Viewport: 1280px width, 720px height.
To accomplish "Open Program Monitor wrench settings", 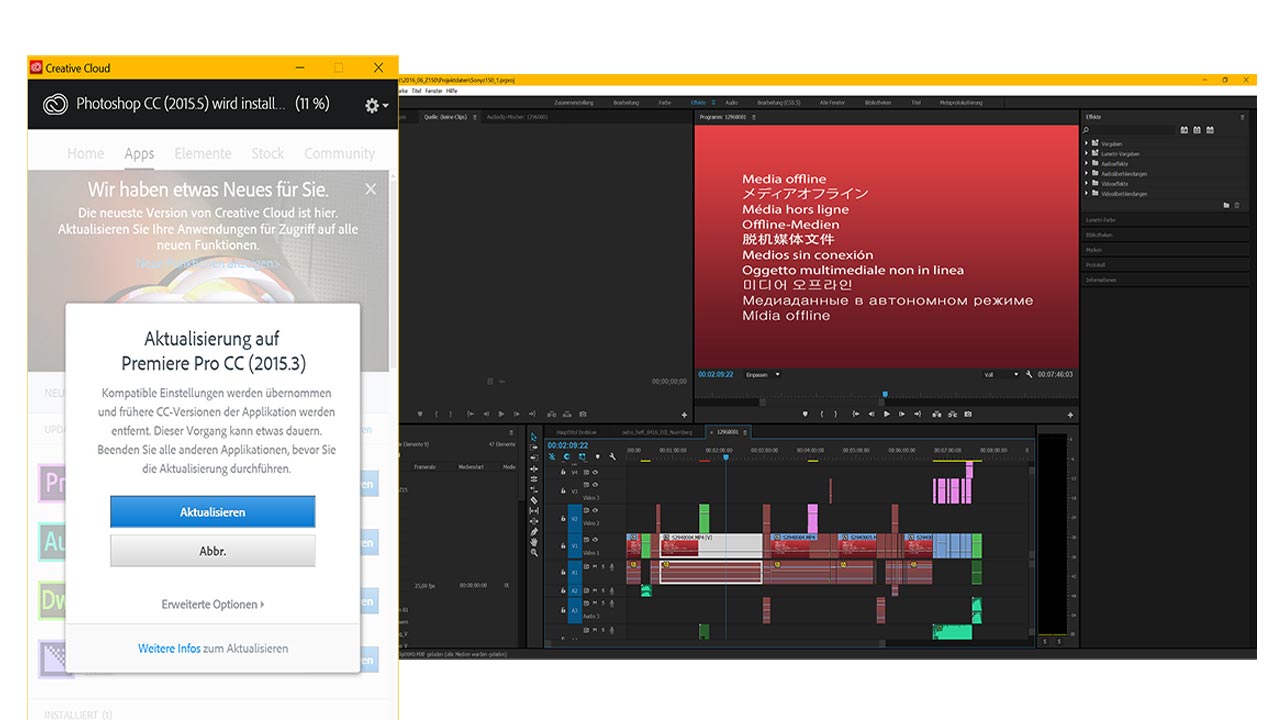I will coord(1029,375).
